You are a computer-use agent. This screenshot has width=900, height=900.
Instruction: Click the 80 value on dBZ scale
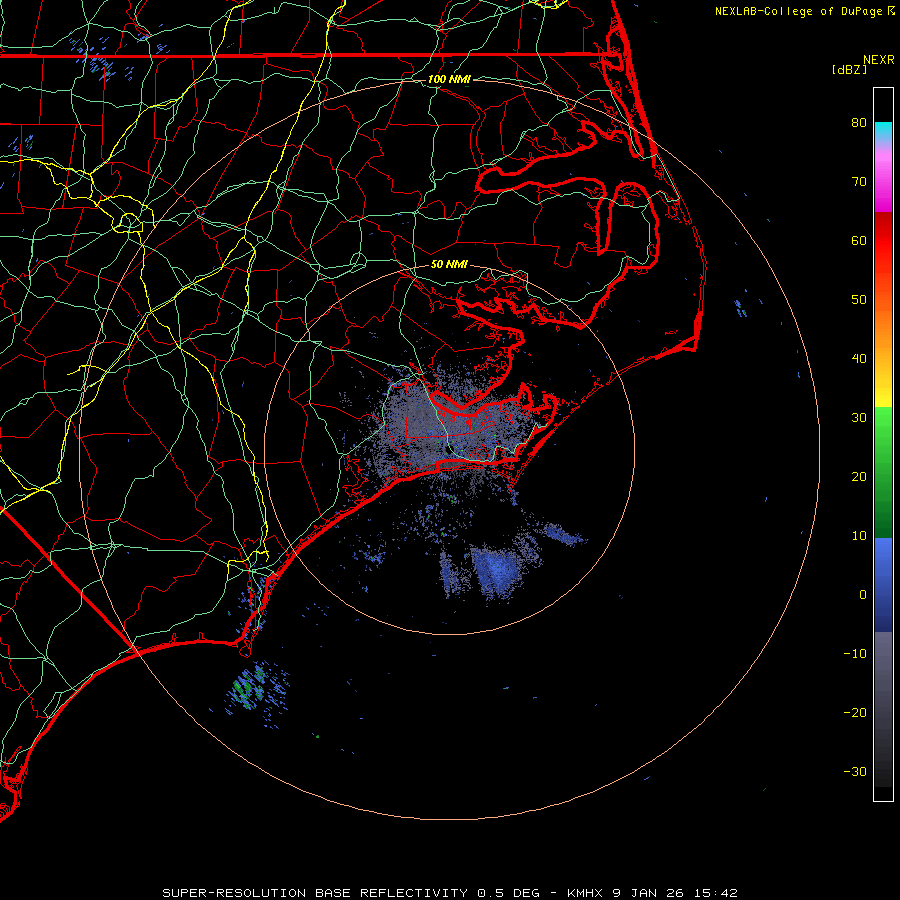tap(859, 123)
